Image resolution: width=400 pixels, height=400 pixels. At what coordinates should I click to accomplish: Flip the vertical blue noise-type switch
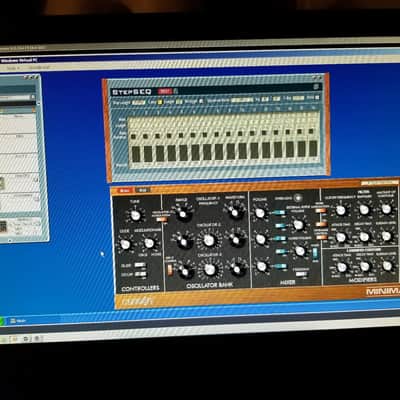coord(314,253)
